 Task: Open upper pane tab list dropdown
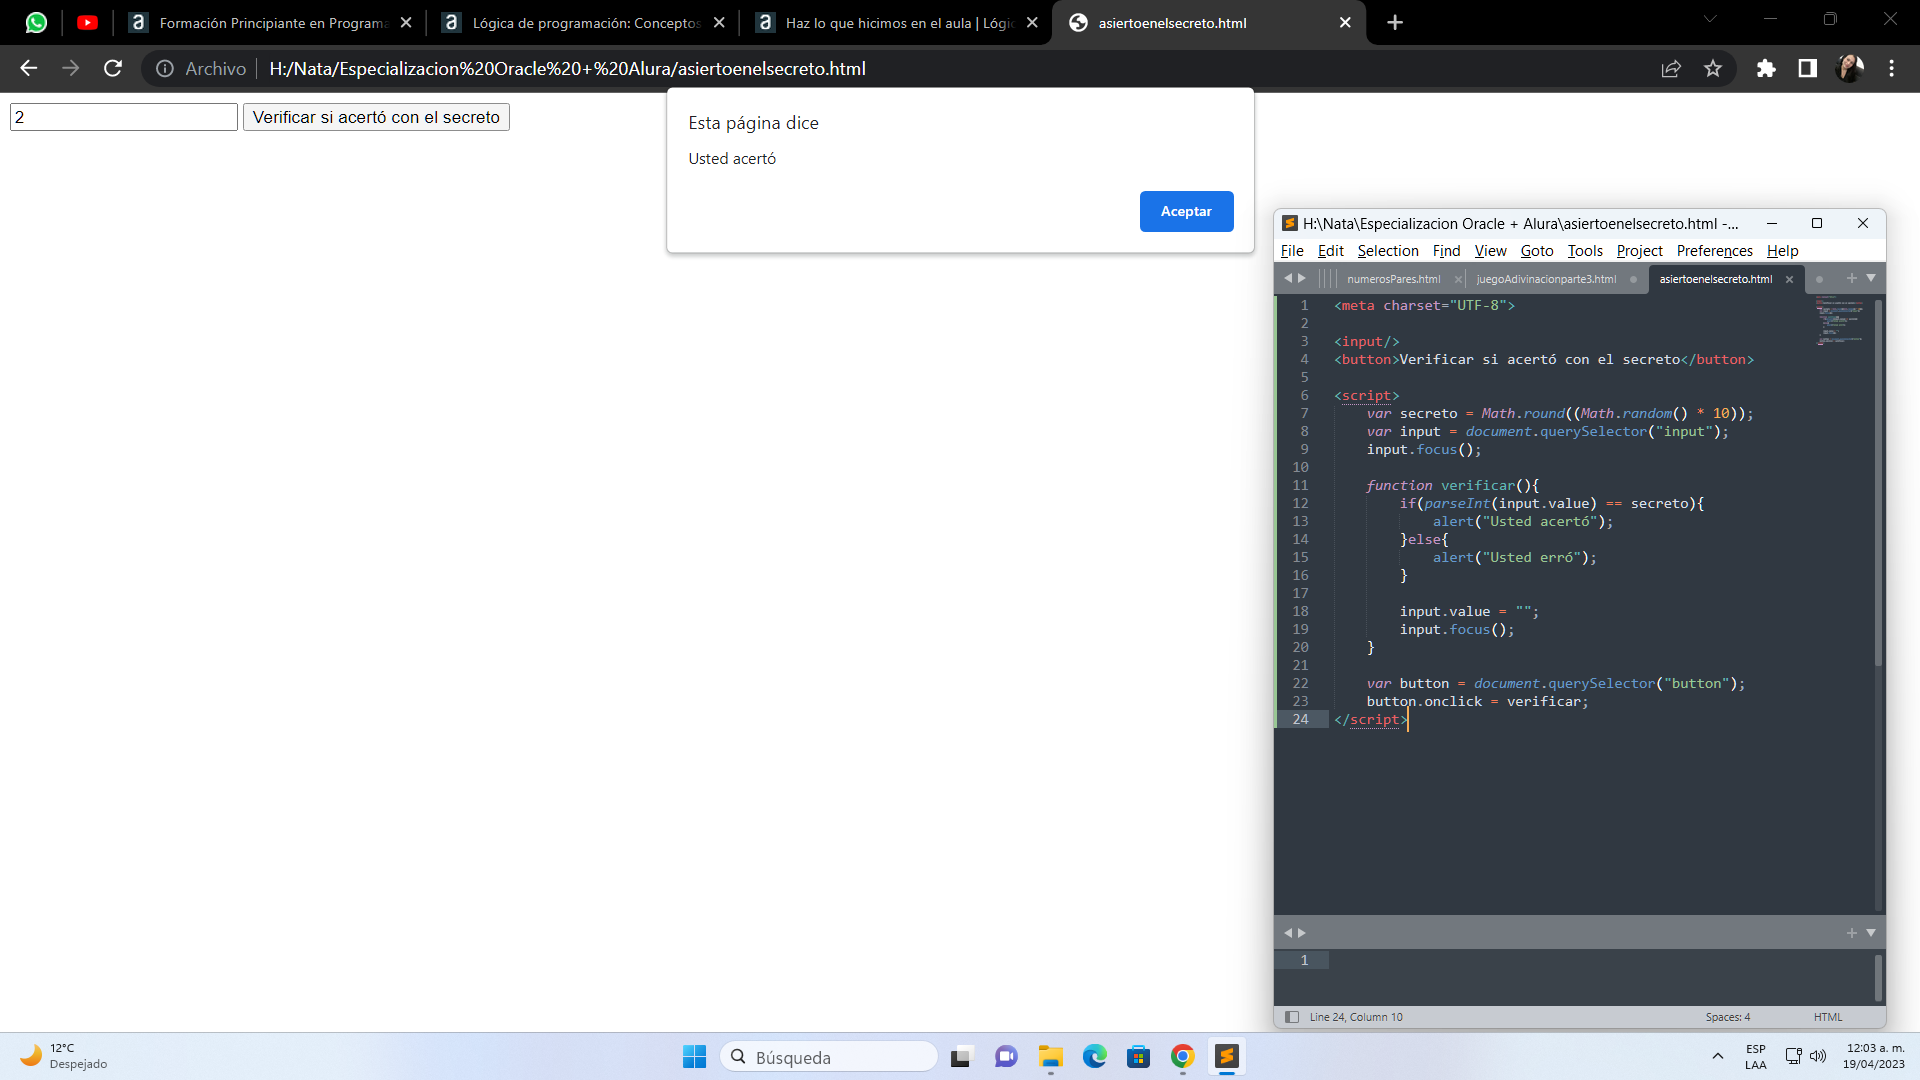[x=1871, y=278]
